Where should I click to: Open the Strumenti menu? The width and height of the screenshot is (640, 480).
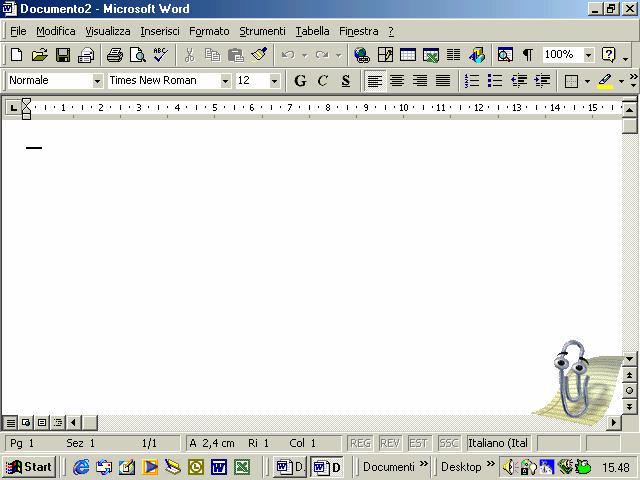(x=262, y=31)
